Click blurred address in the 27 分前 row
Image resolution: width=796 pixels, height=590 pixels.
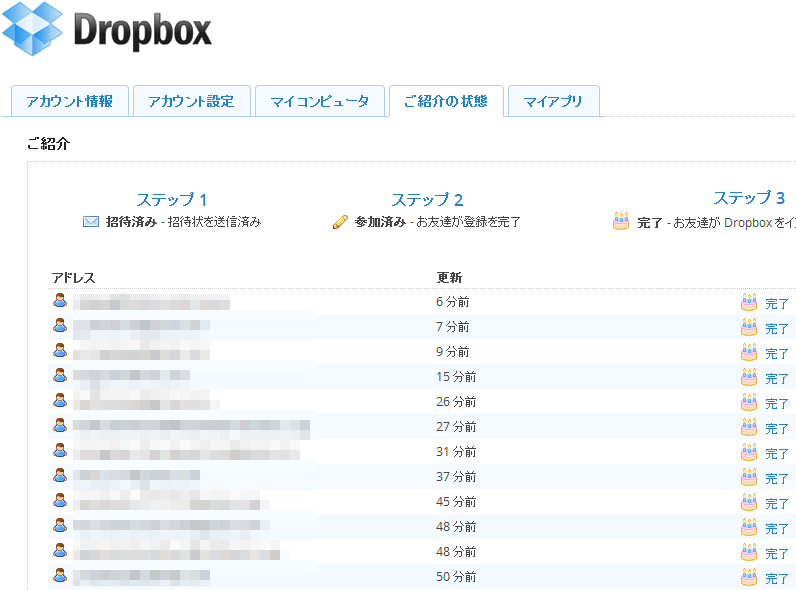pos(191,429)
